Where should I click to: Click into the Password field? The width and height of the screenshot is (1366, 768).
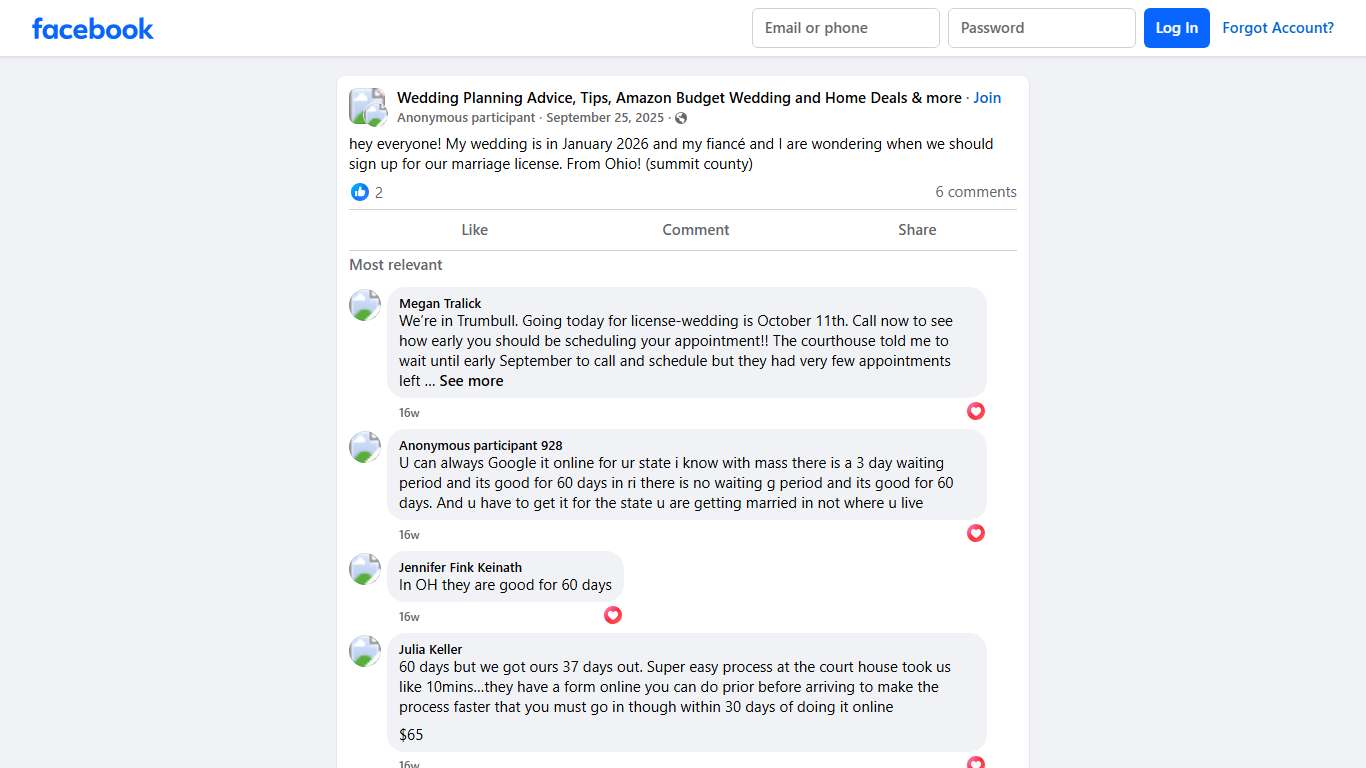pos(1041,28)
